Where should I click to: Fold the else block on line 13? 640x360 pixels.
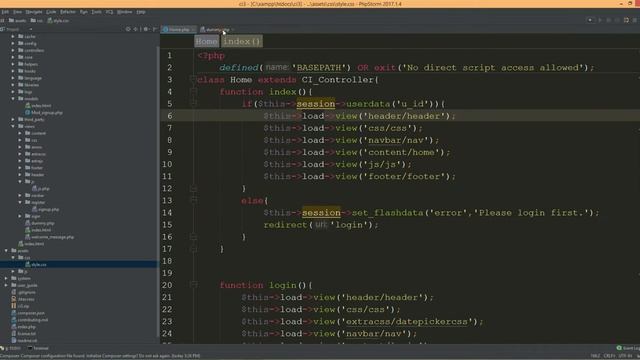[194, 200]
